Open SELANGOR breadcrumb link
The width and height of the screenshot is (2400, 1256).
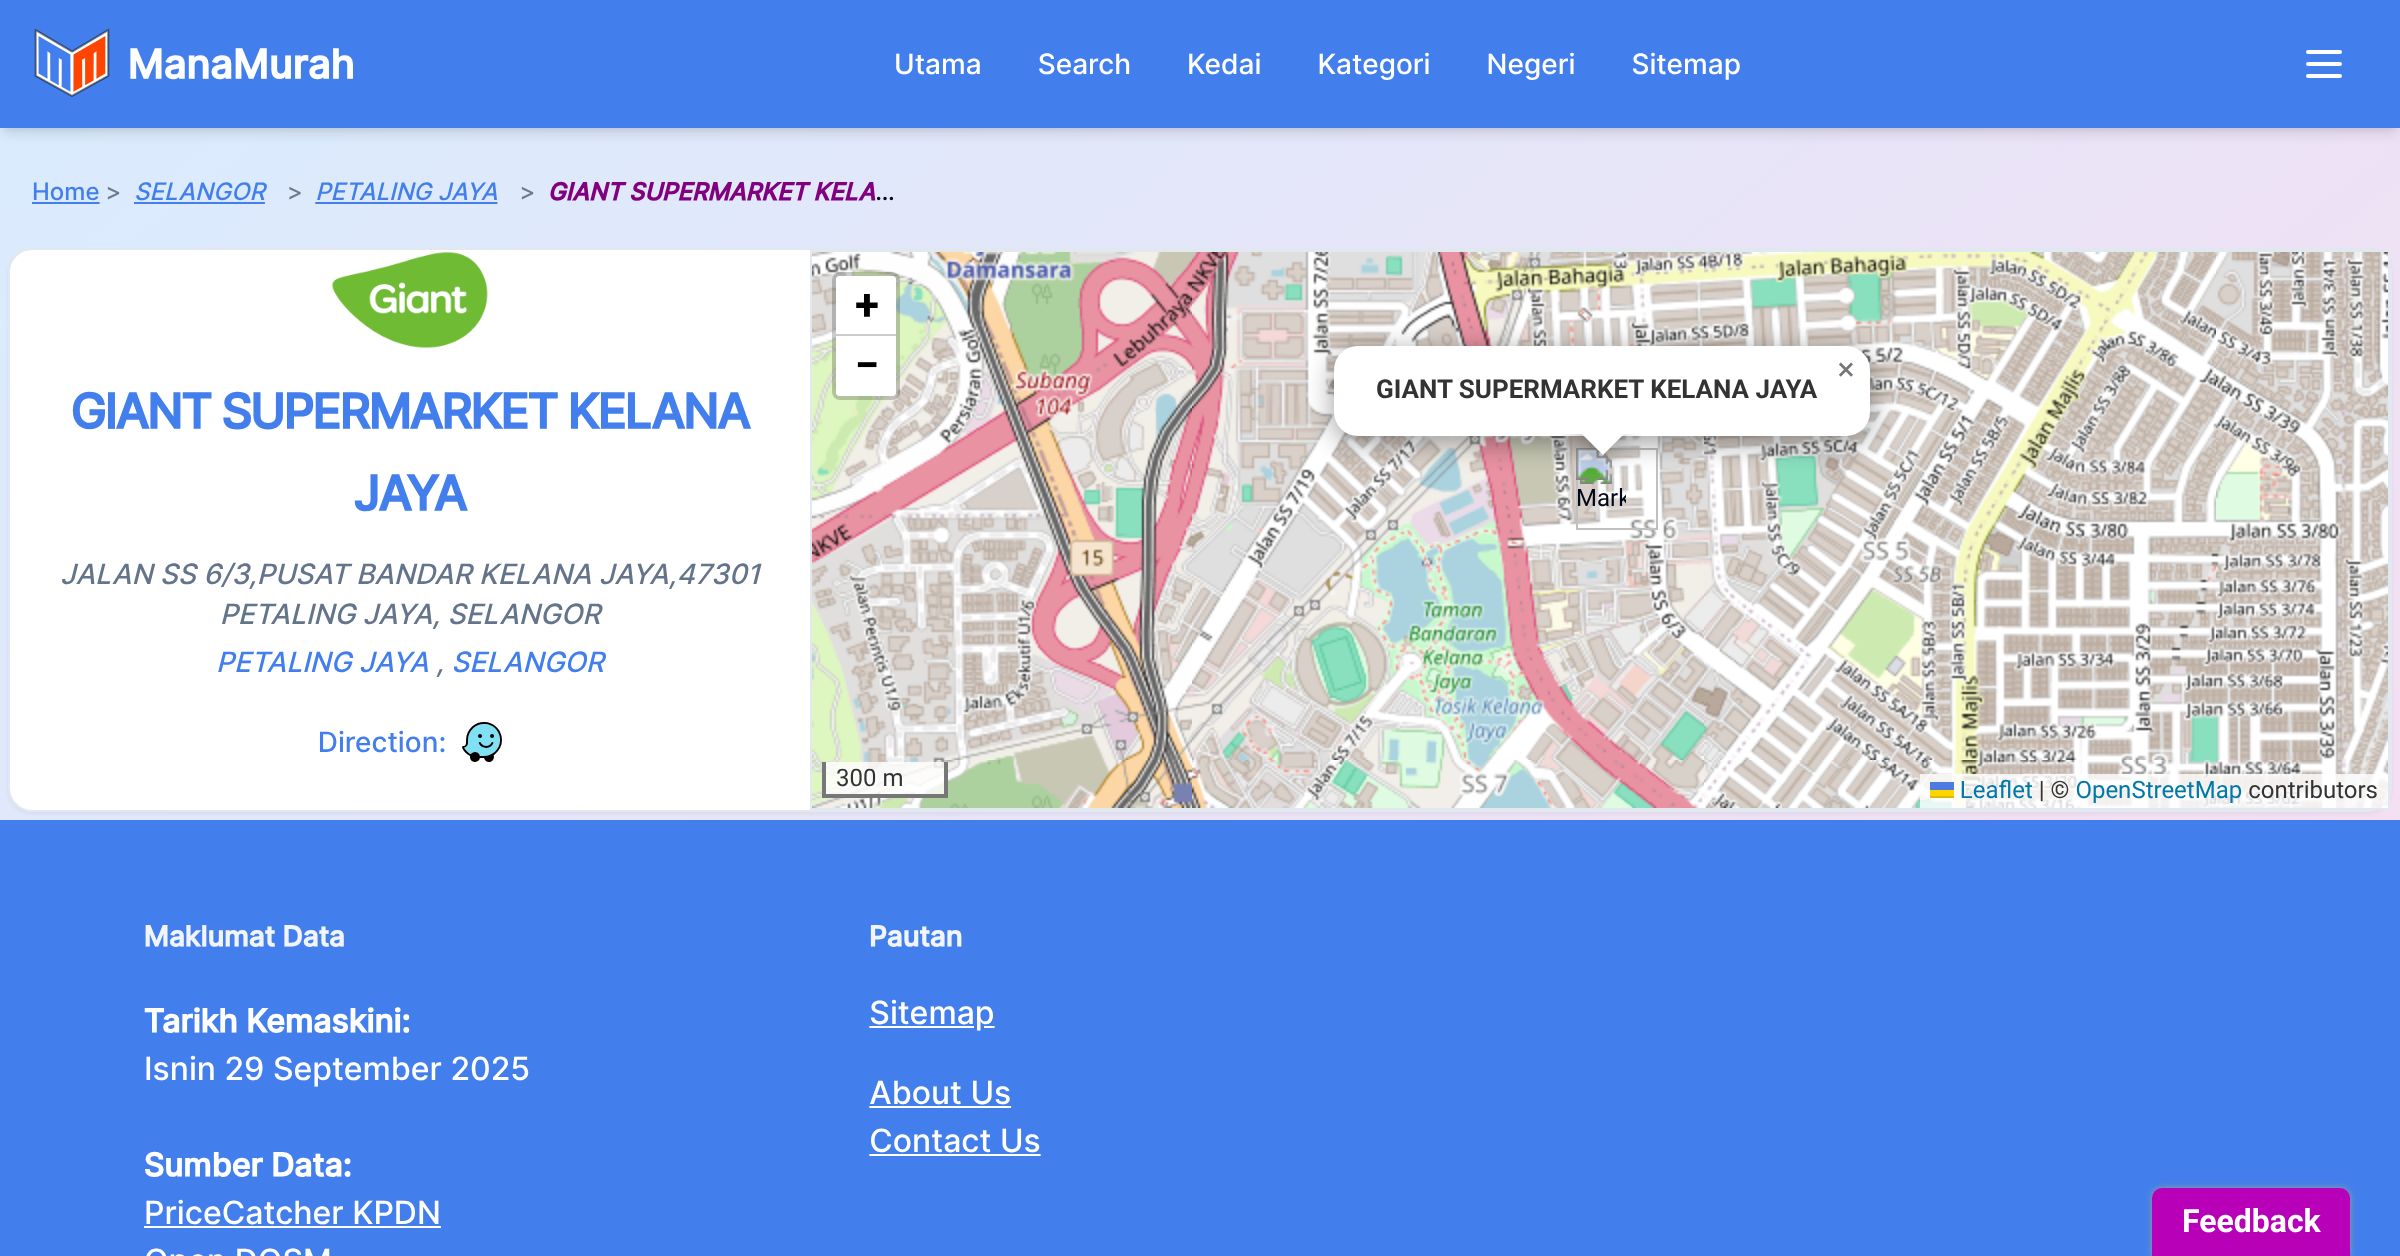point(200,191)
